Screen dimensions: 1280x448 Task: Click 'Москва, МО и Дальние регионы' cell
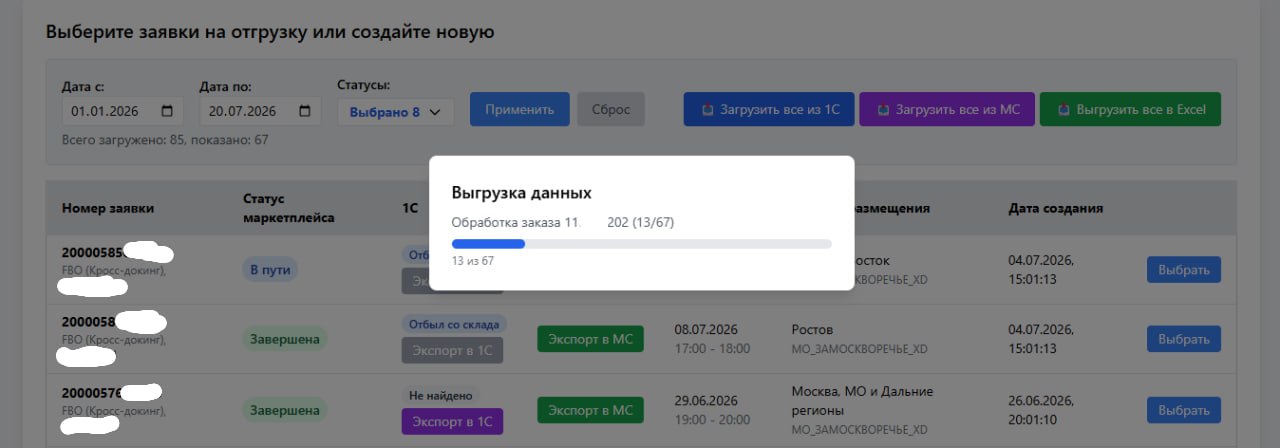point(862,399)
